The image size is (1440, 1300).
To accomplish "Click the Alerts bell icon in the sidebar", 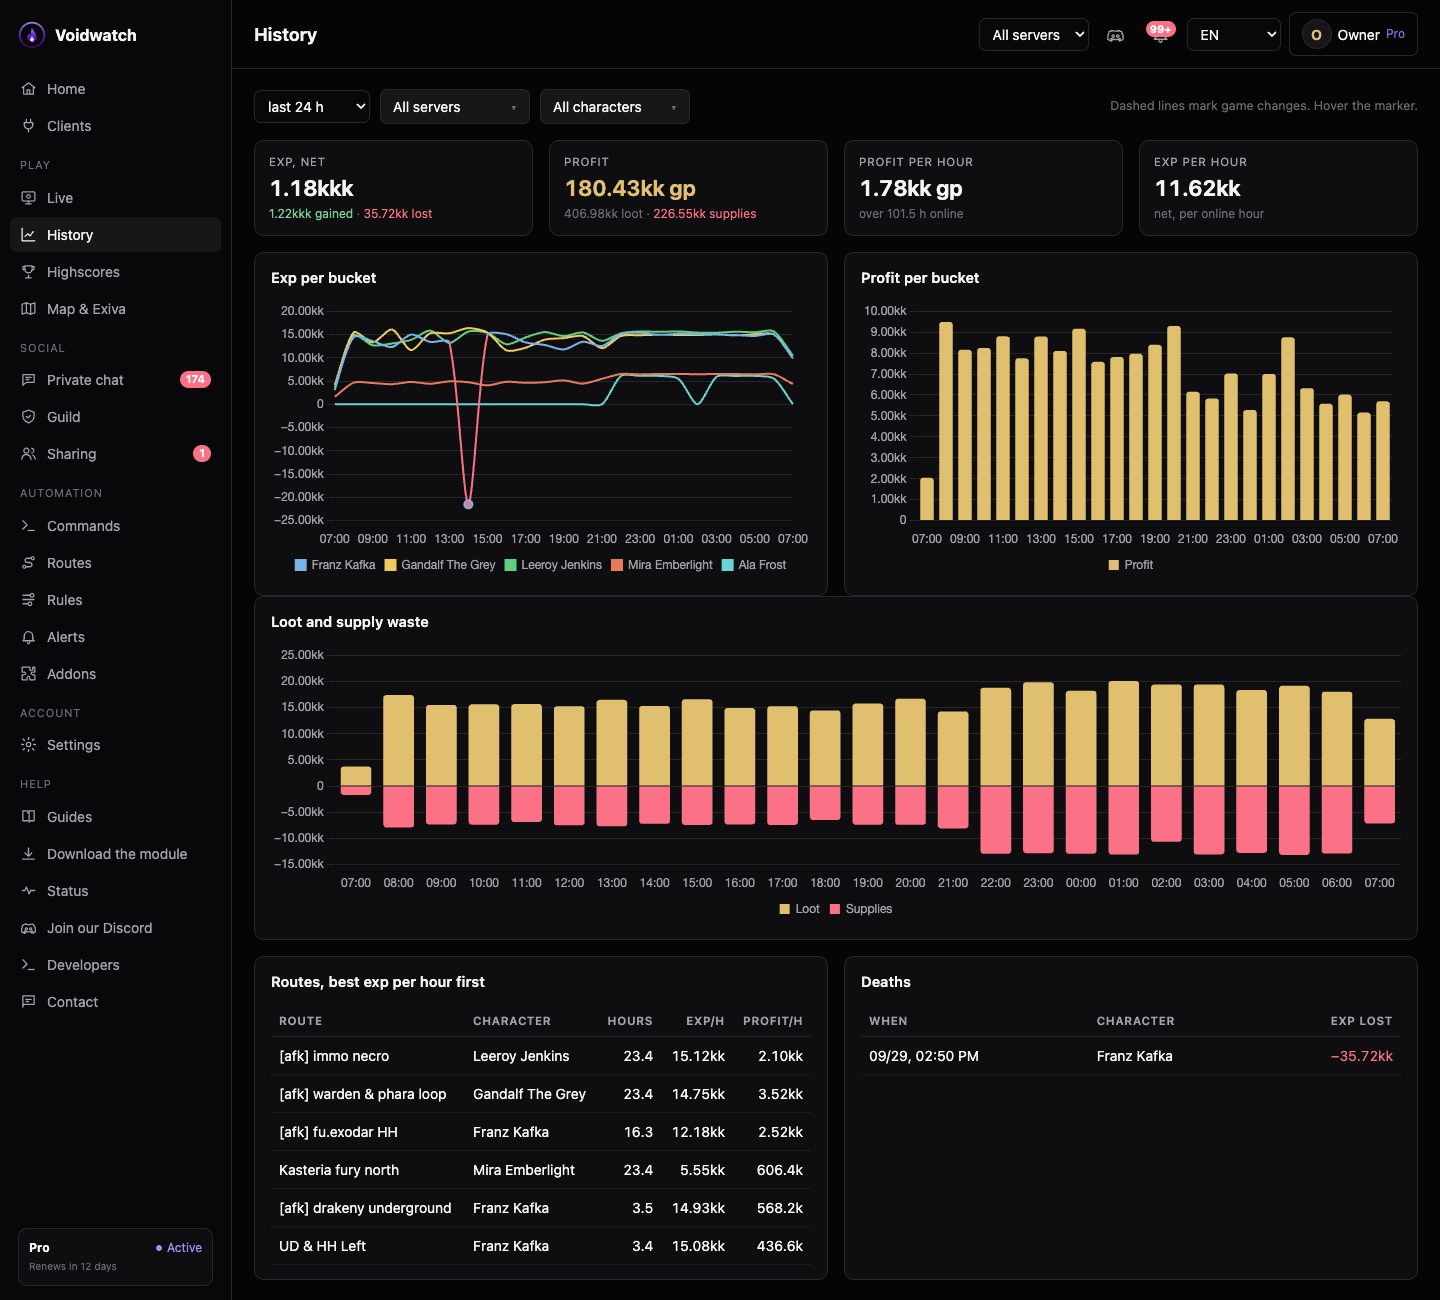I will (28, 637).
